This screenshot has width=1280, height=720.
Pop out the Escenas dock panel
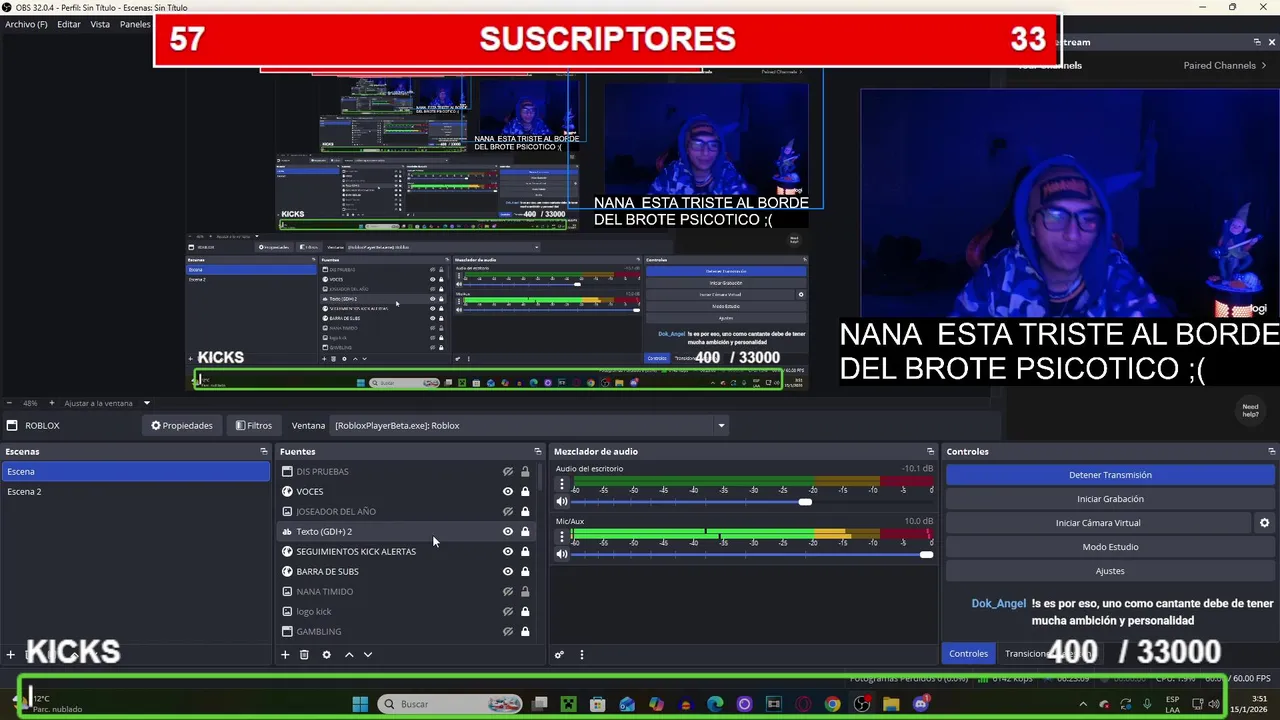264,452
